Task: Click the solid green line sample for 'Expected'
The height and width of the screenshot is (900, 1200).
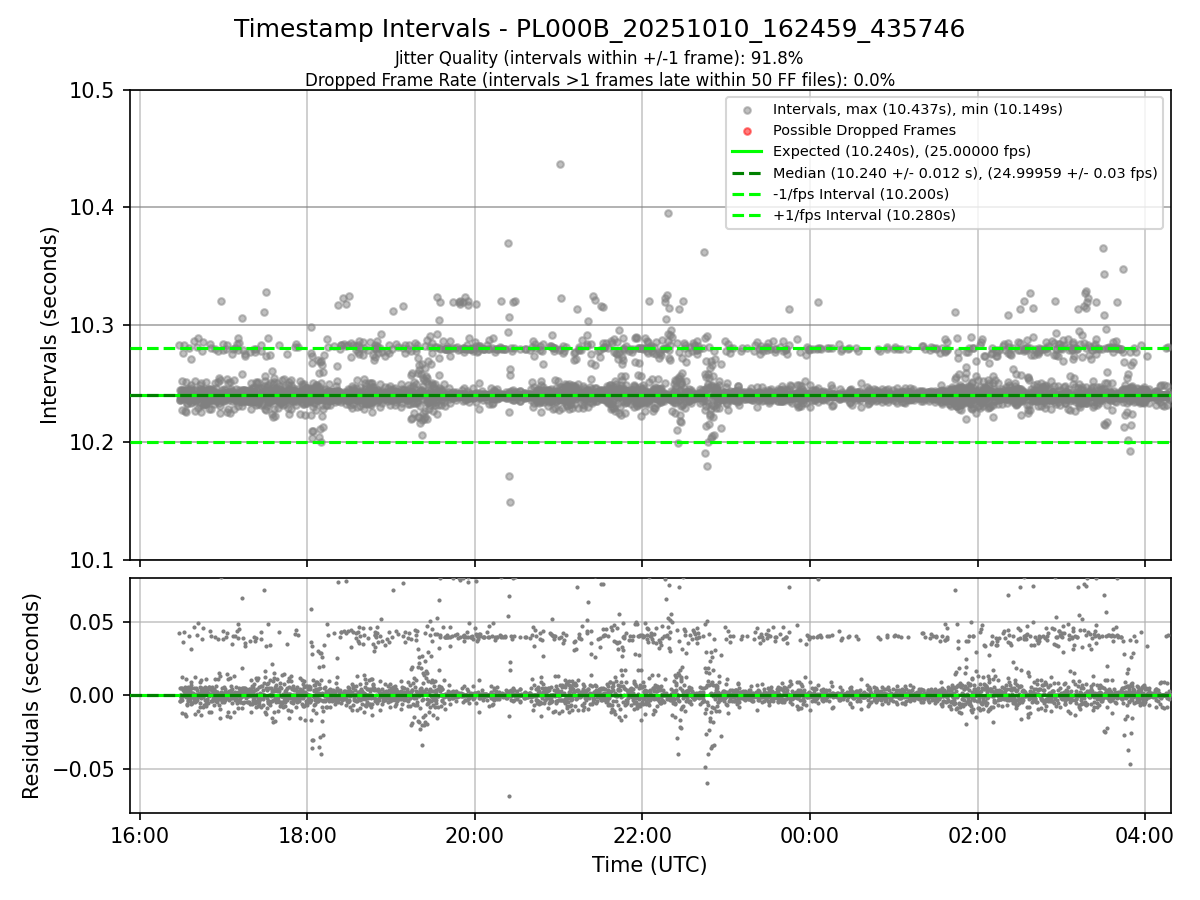Action: pyautogui.click(x=749, y=151)
